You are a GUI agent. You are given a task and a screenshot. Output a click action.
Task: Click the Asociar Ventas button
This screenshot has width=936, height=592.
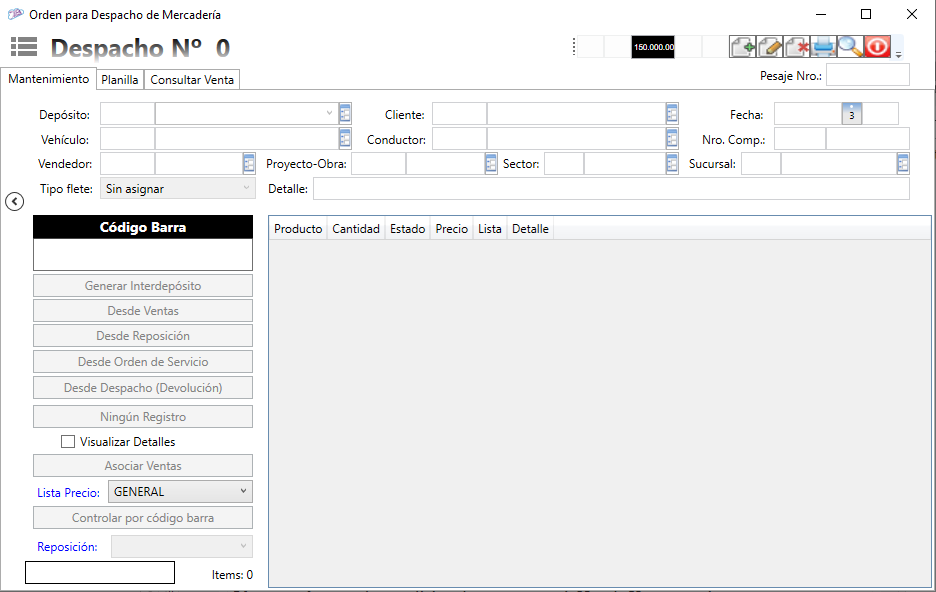143,465
